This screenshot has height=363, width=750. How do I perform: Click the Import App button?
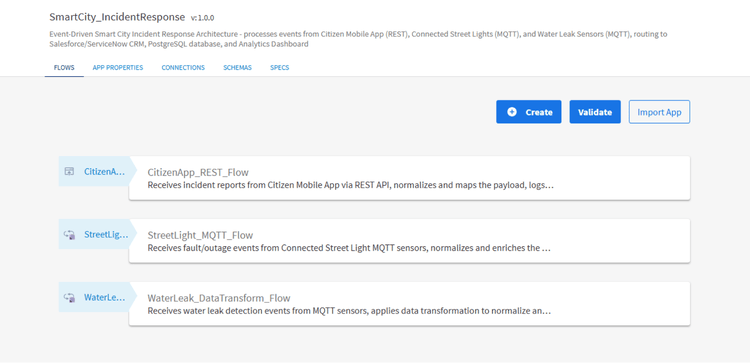[659, 112]
